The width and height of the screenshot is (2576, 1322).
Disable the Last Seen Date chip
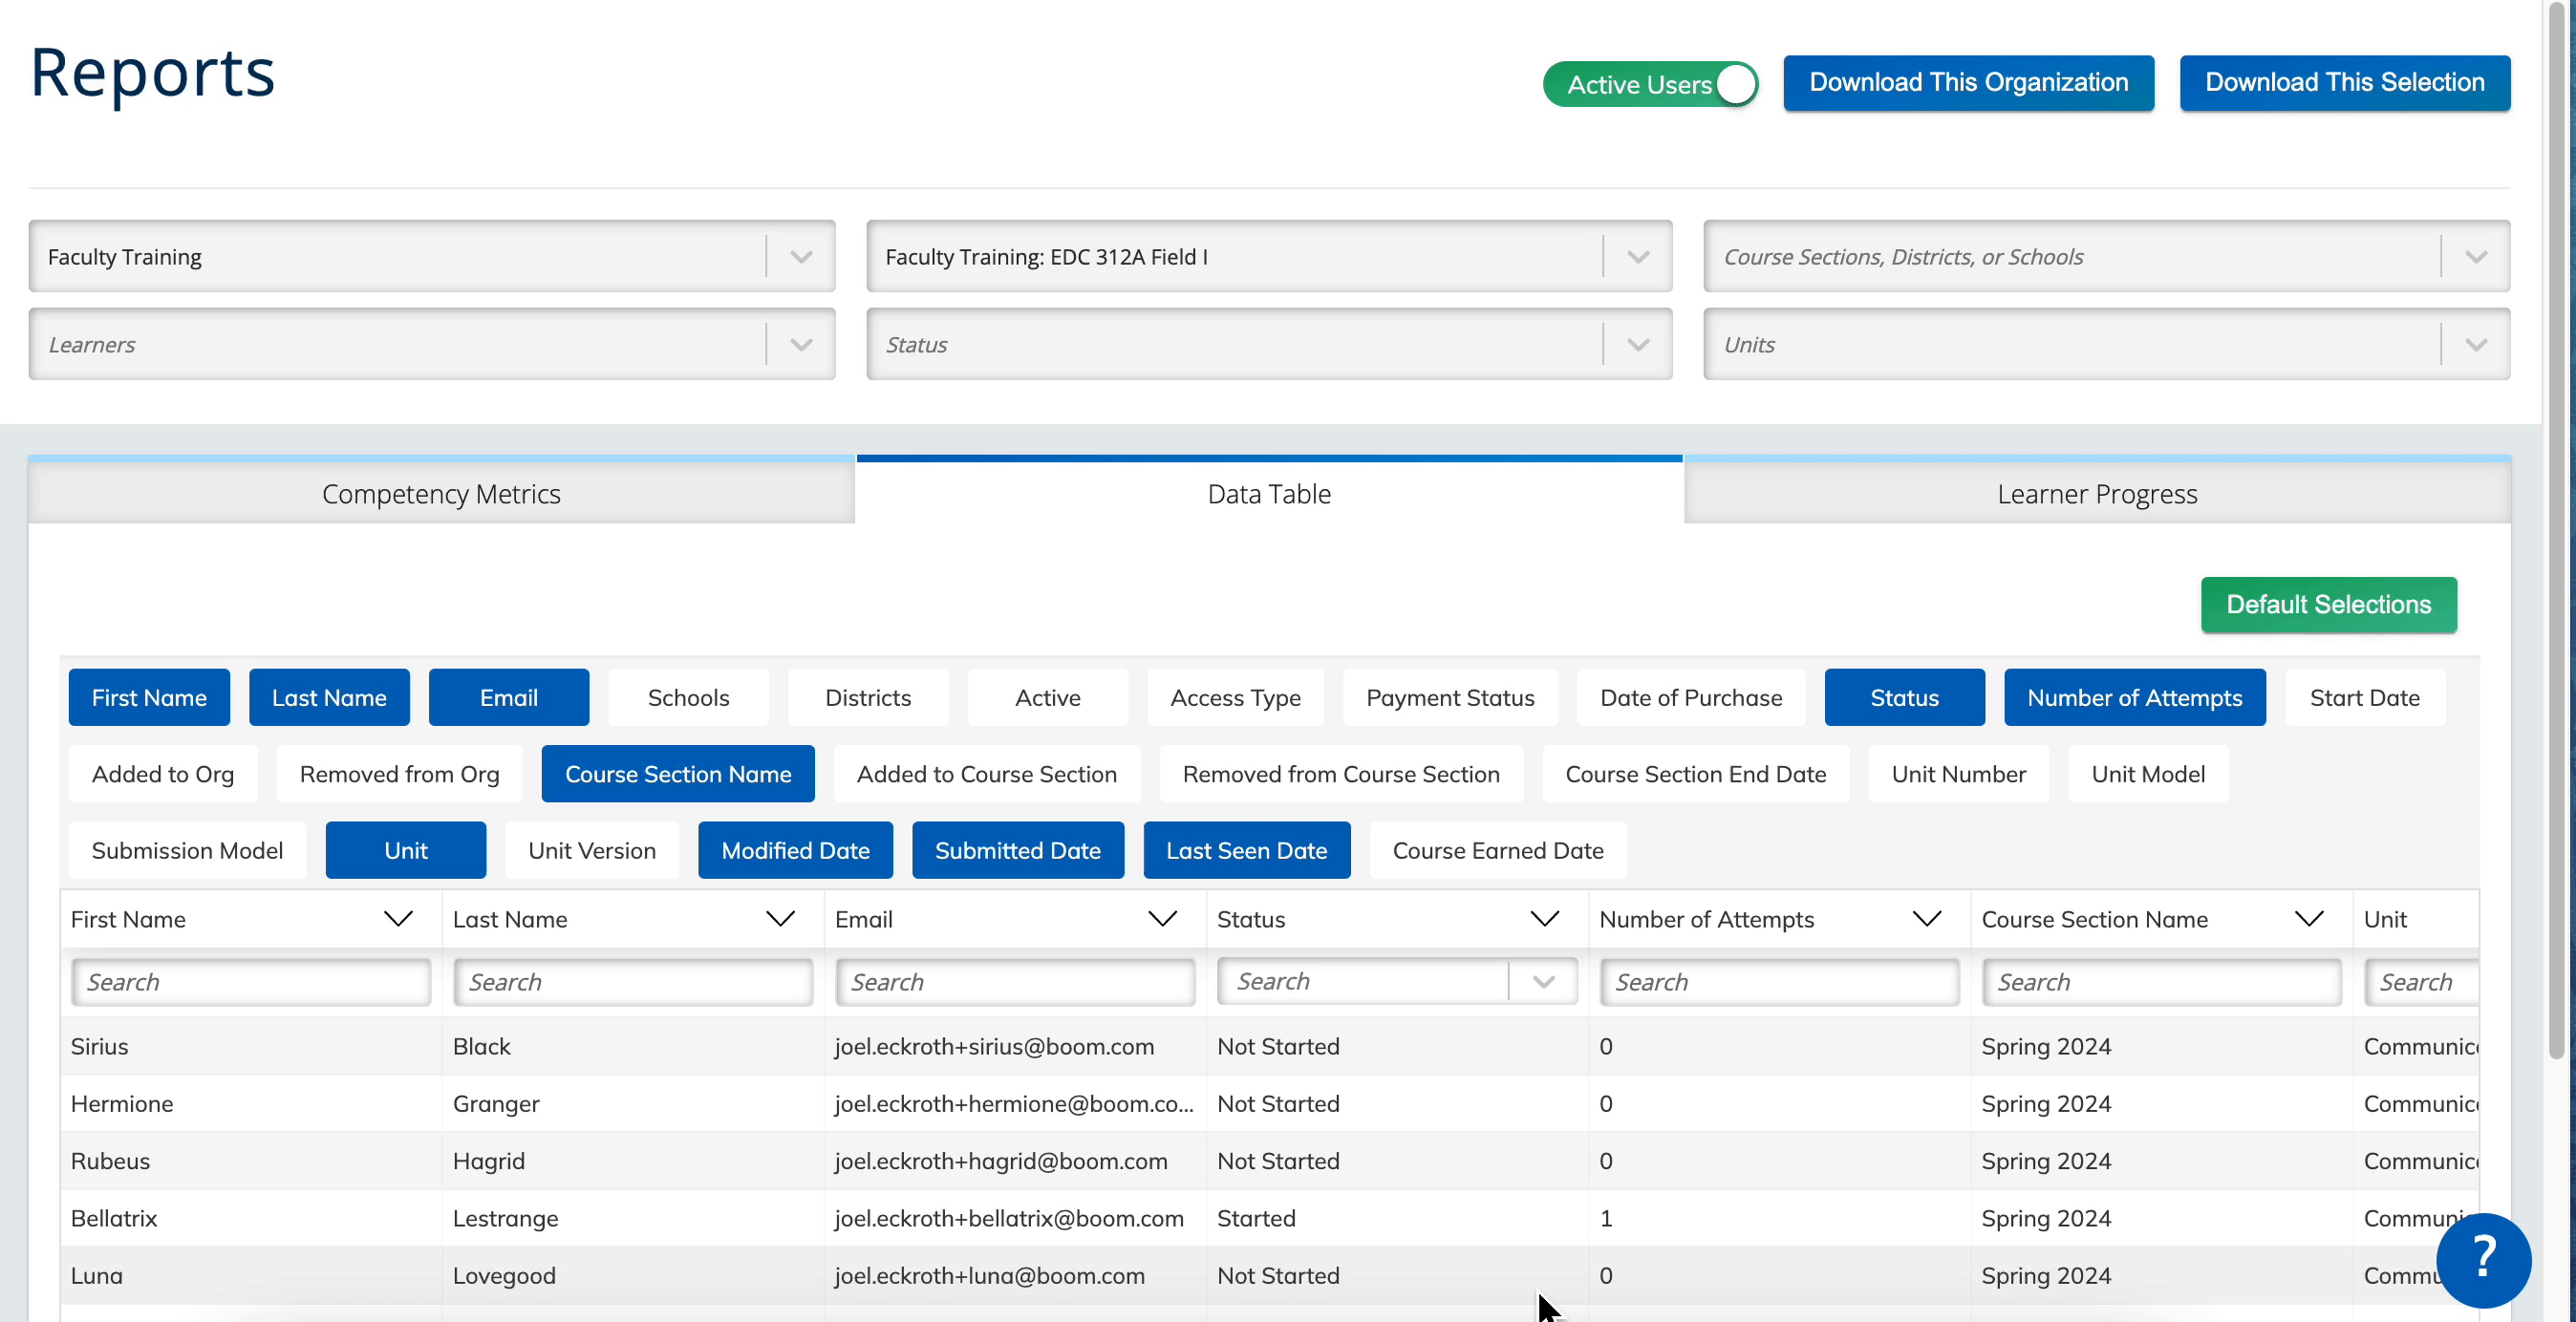(x=1247, y=850)
